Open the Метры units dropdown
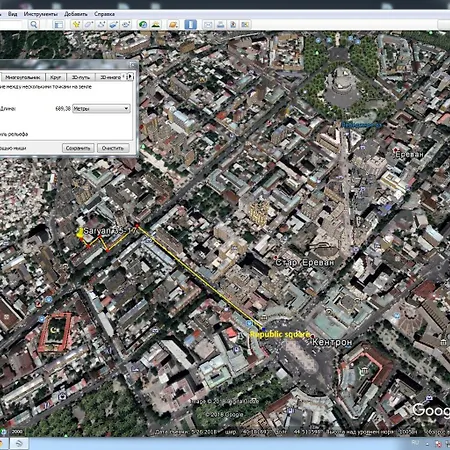 click(x=101, y=108)
